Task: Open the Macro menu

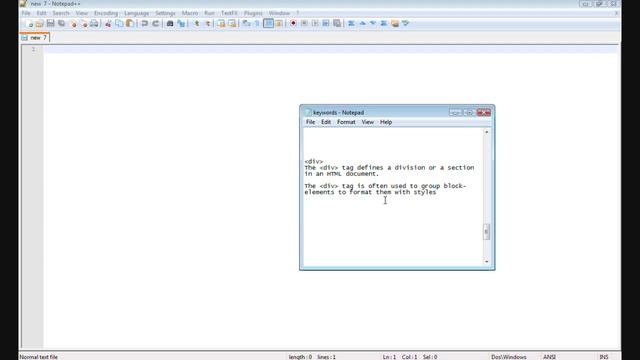Action: (x=190, y=13)
